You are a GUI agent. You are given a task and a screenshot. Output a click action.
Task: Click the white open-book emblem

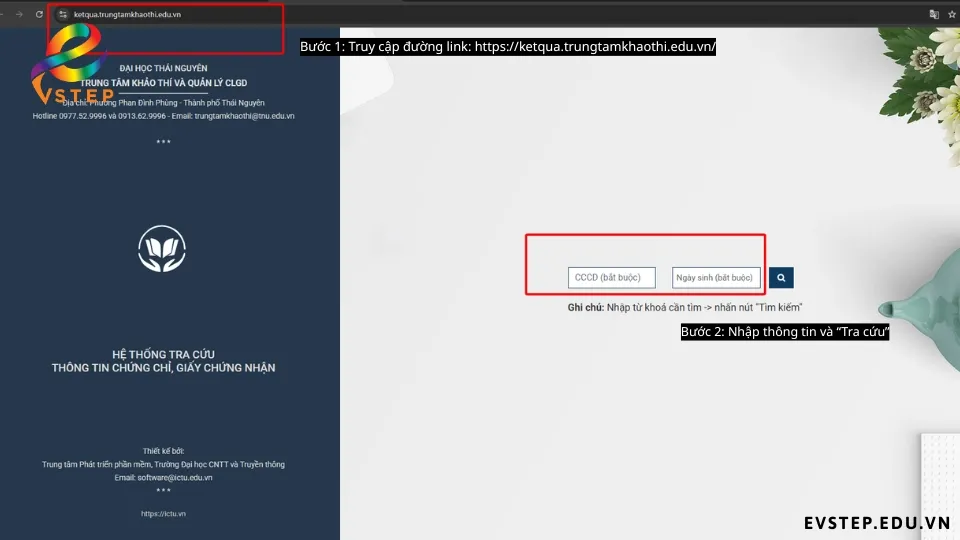pos(162,249)
